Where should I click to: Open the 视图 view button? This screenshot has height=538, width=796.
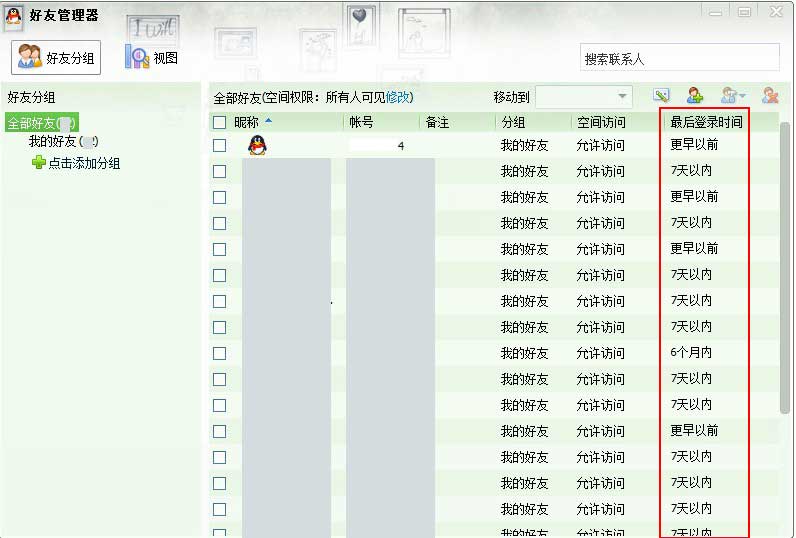click(152, 57)
